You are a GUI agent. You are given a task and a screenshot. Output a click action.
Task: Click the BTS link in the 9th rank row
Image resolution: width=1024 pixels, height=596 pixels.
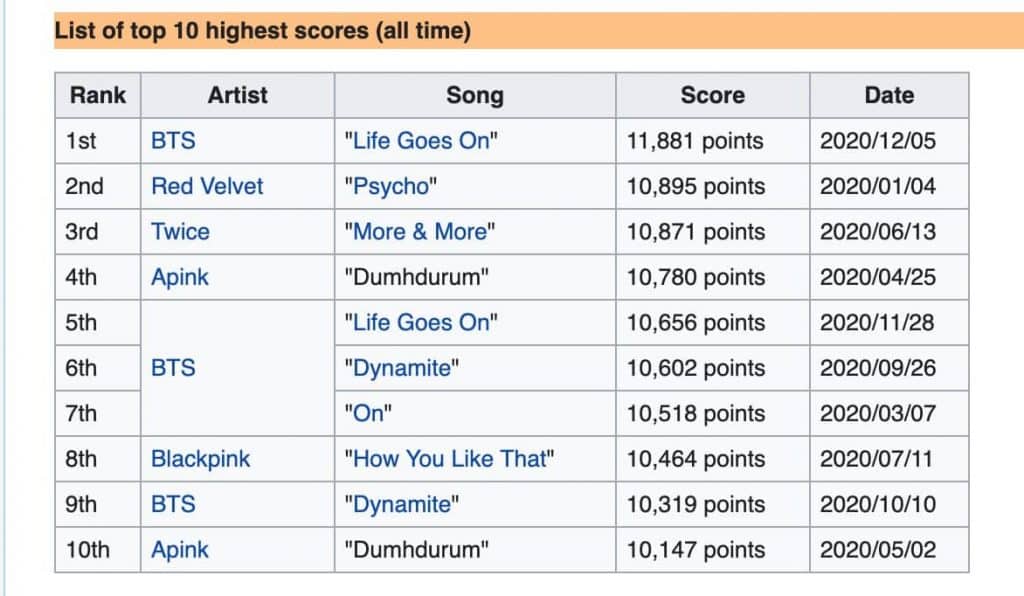[x=173, y=504]
